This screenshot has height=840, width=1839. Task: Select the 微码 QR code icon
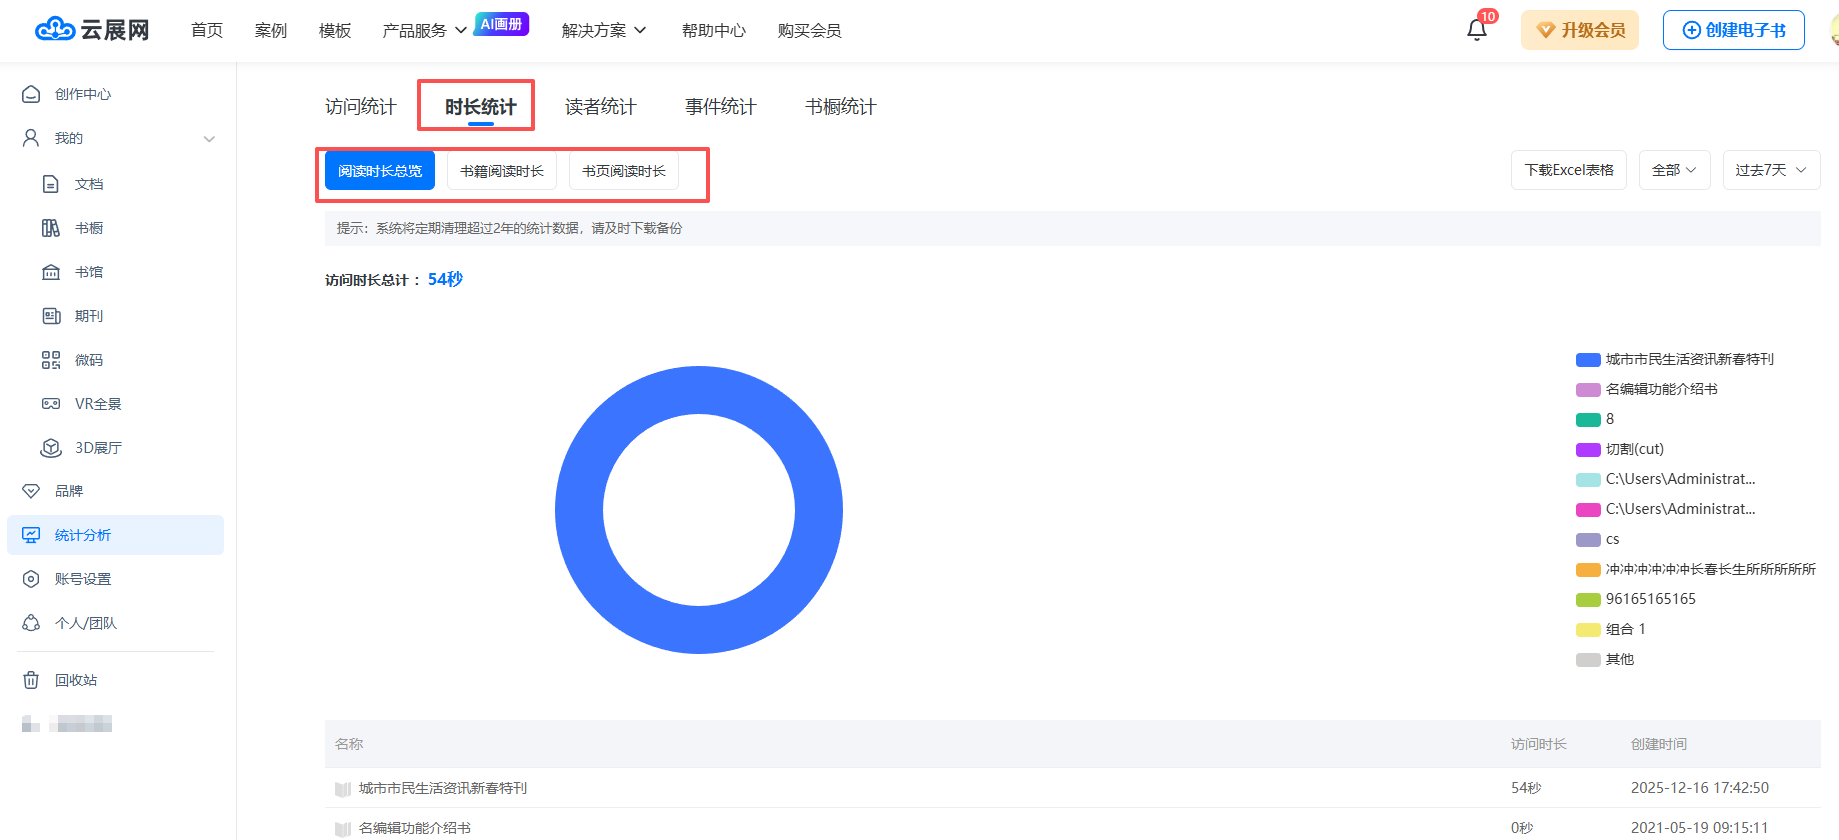51,360
